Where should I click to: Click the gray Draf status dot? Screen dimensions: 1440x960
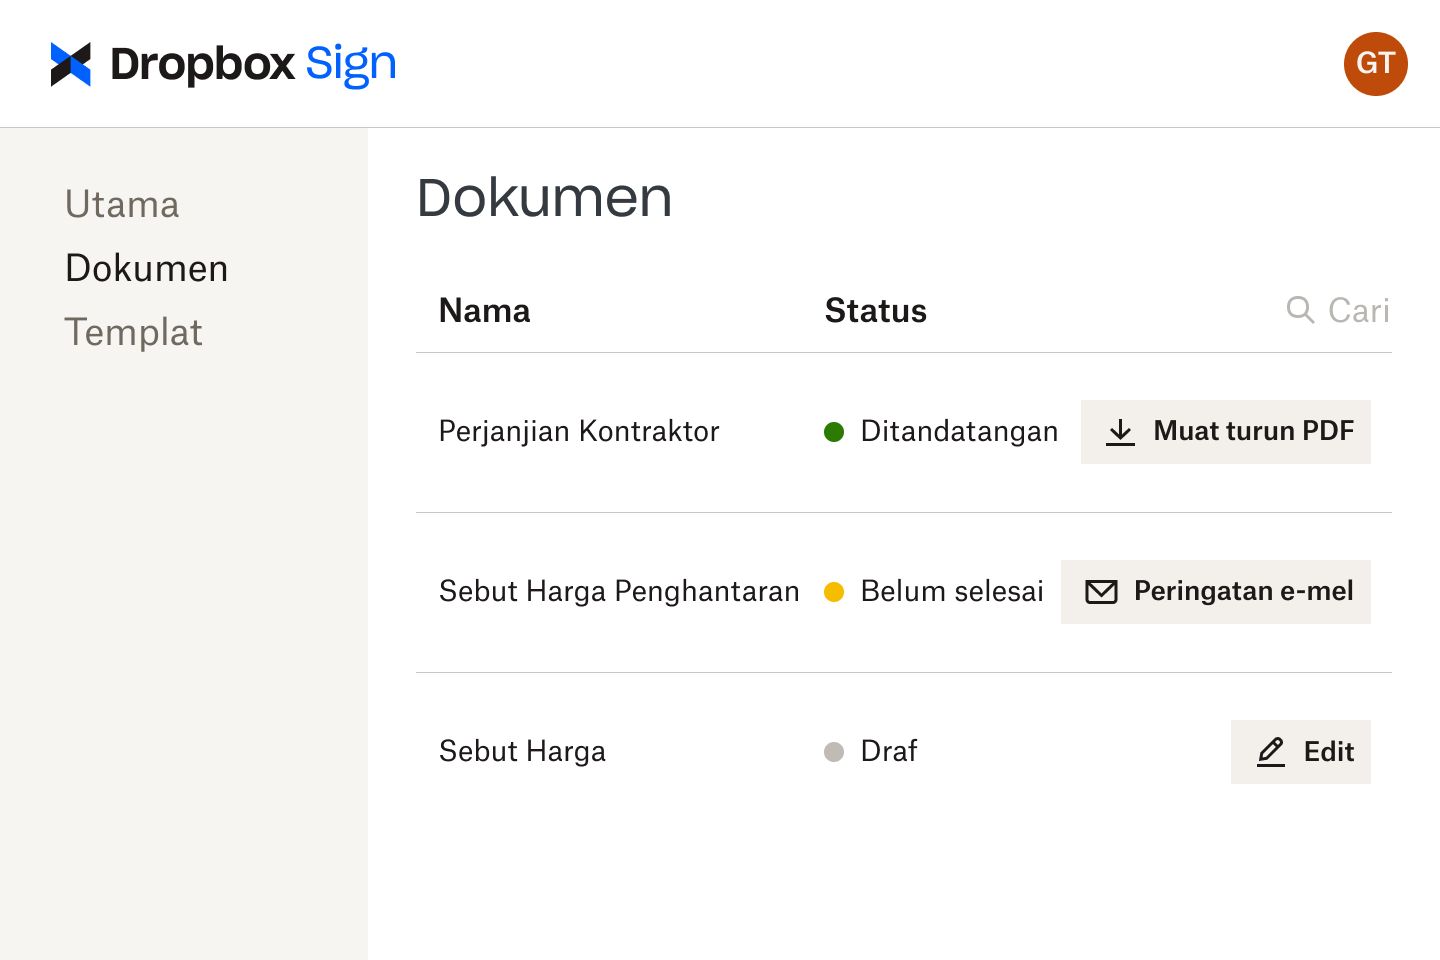click(x=834, y=752)
